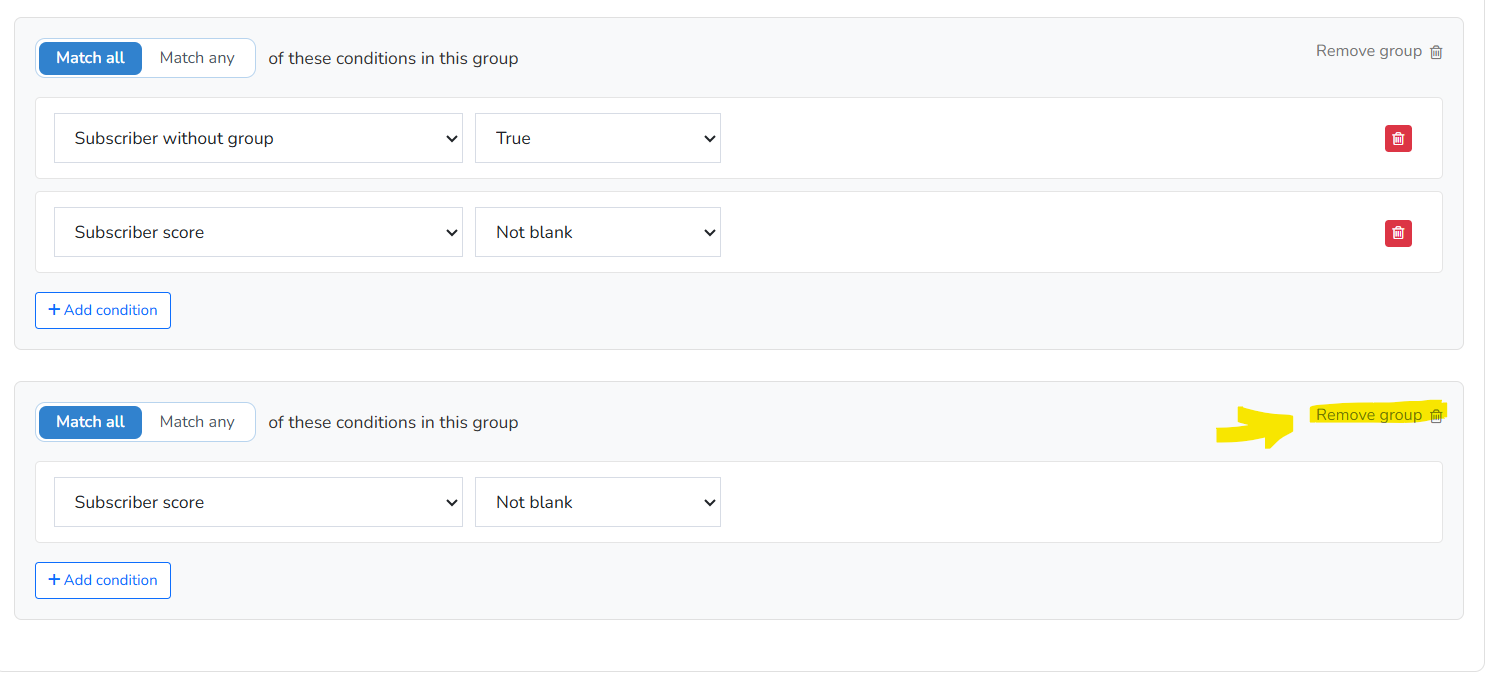Click the unhighlighted Remove group link
1491x683 pixels.
pos(1369,51)
